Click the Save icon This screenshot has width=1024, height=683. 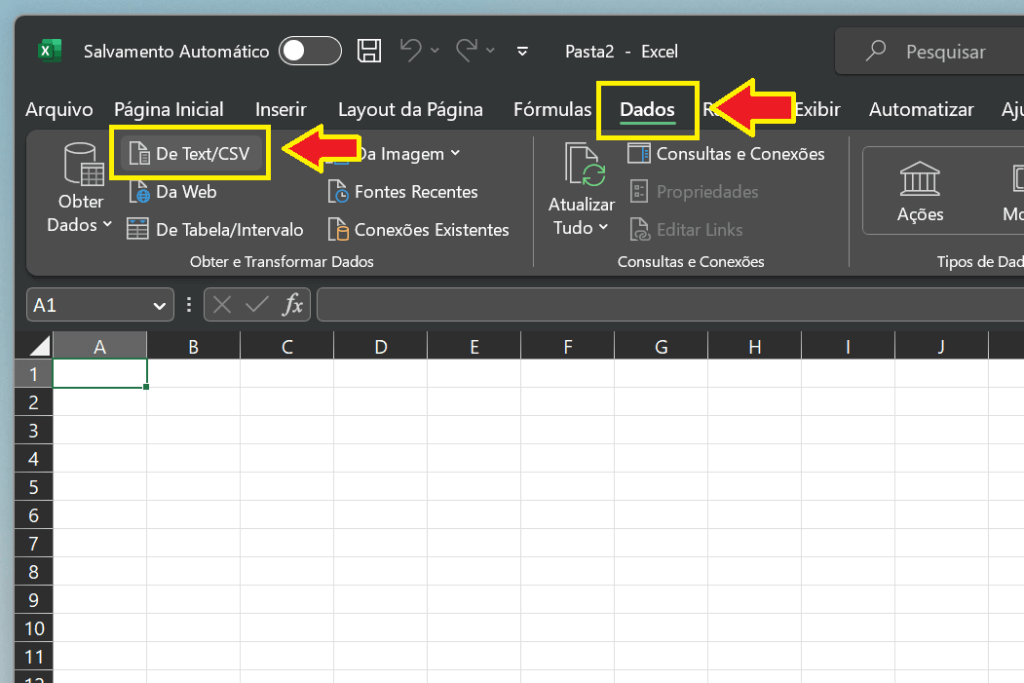[x=369, y=50]
